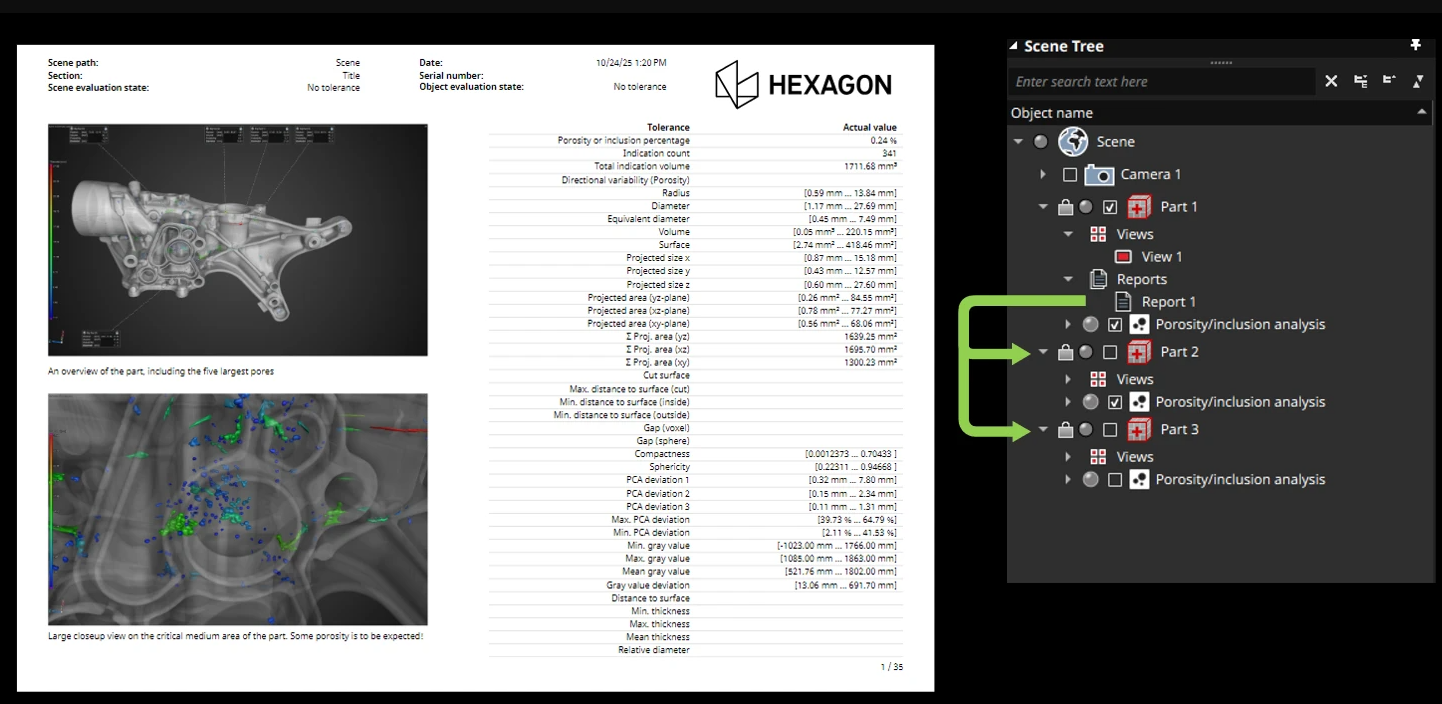Check the Part 3 visibility checkbox
Viewport: 1442px width, 704px height.
1110,430
